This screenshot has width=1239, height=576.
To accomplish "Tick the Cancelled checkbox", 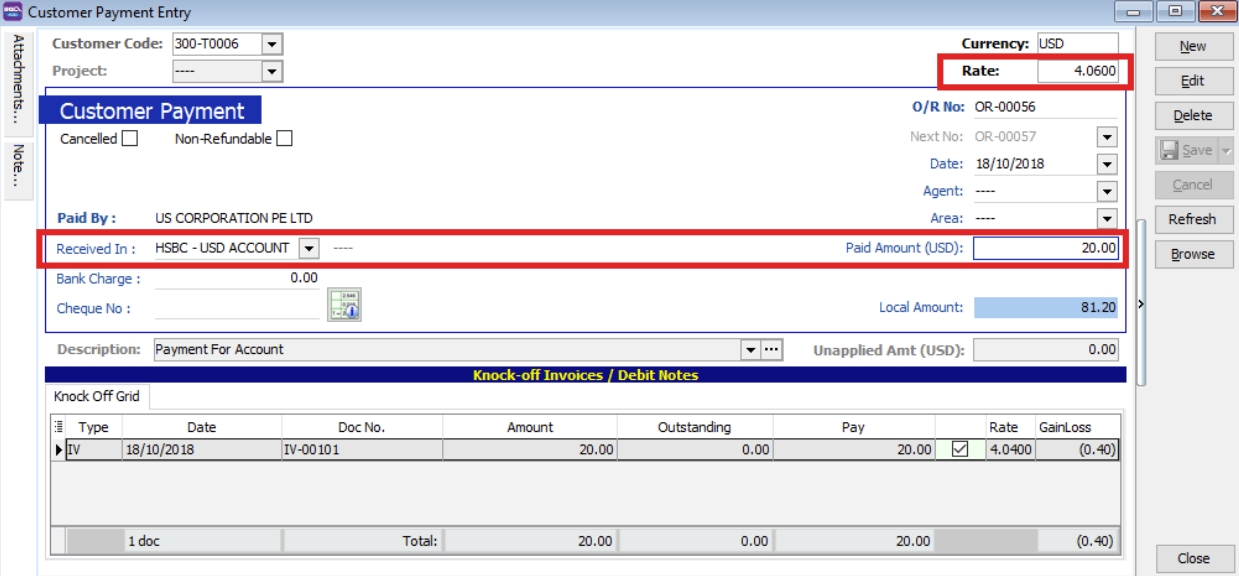I will 129,139.
